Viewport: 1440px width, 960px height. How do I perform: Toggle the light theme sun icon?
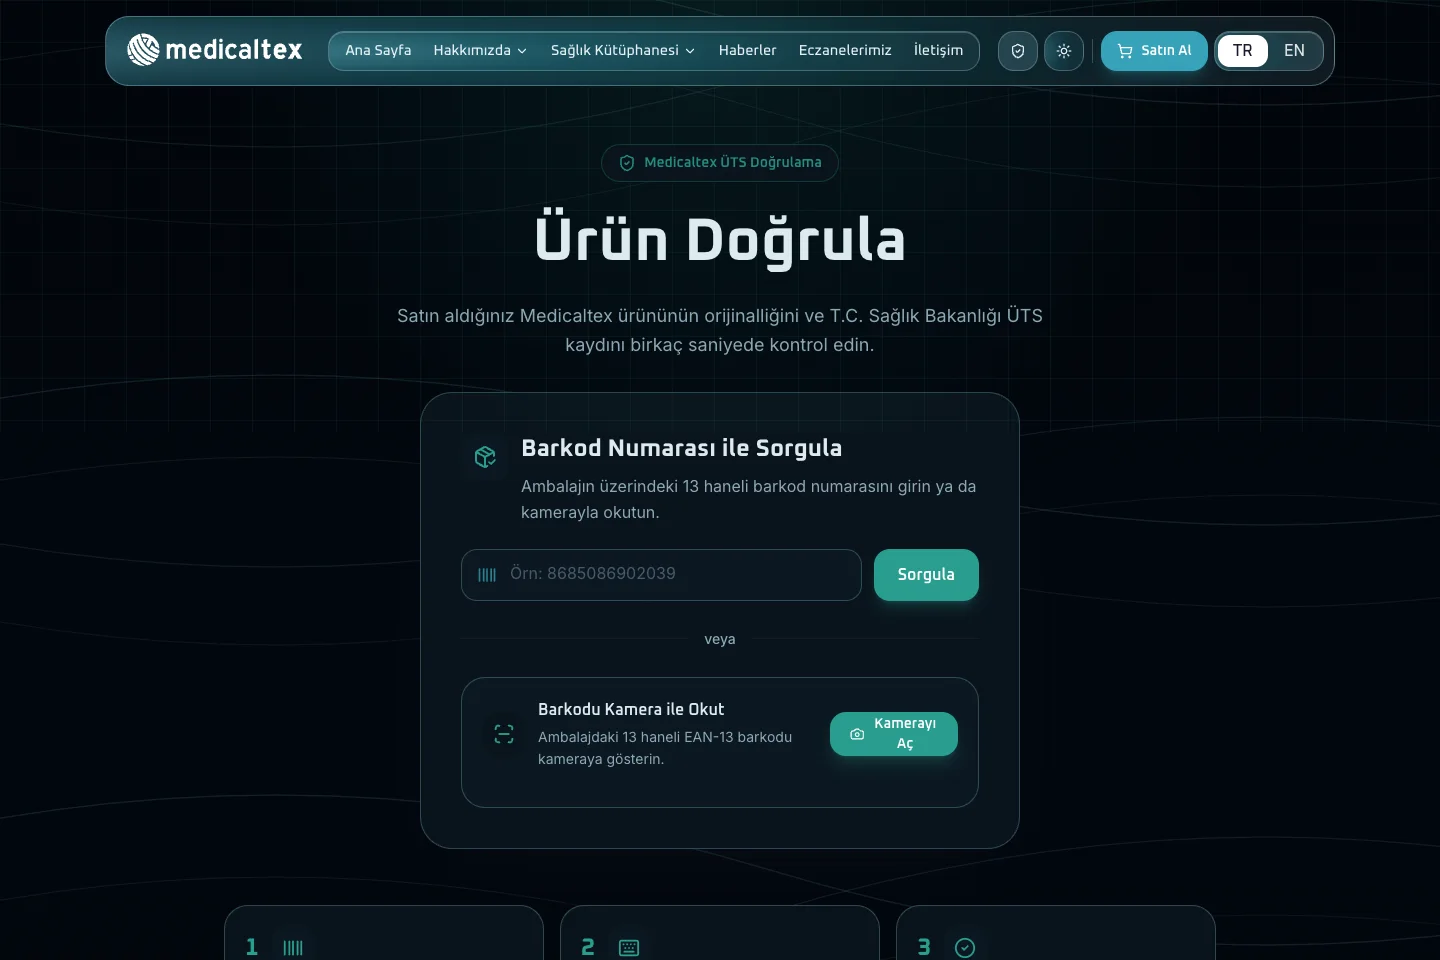coord(1064,51)
